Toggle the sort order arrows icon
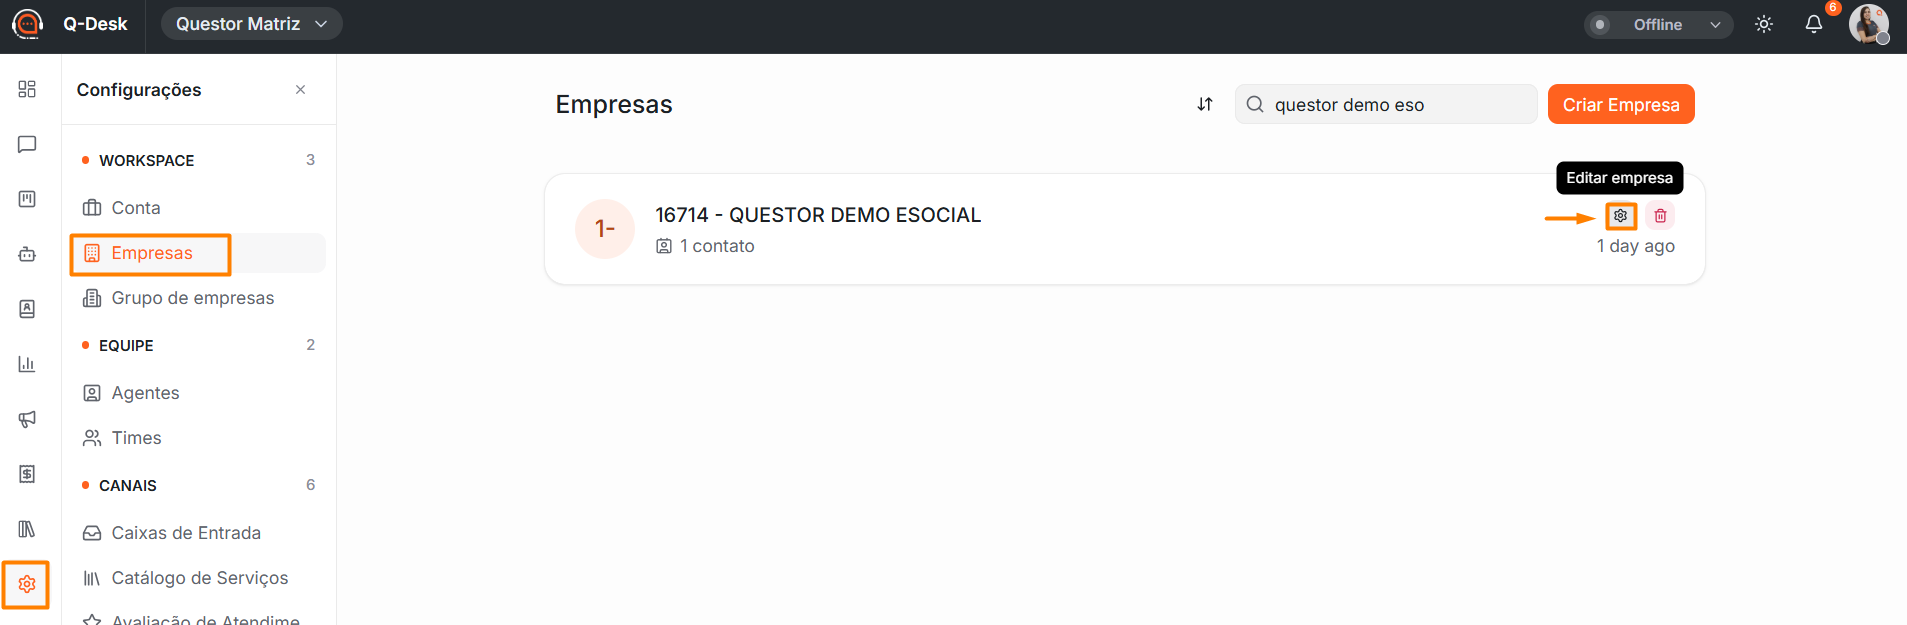This screenshot has width=1907, height=625. point(1205,104)
